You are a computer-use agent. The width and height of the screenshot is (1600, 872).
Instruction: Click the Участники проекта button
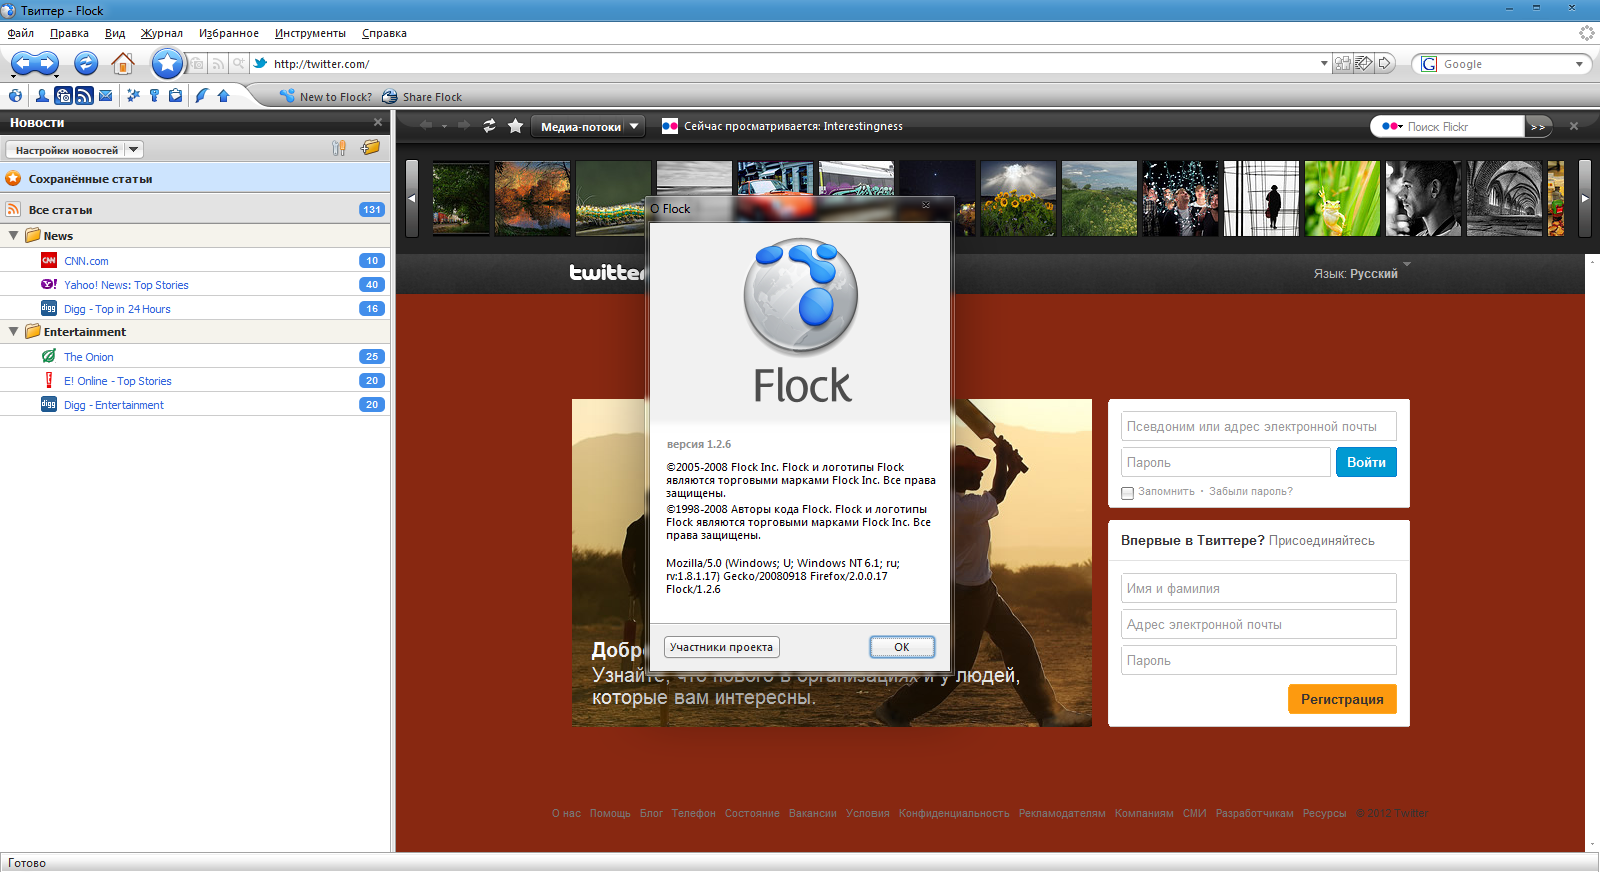721,647
